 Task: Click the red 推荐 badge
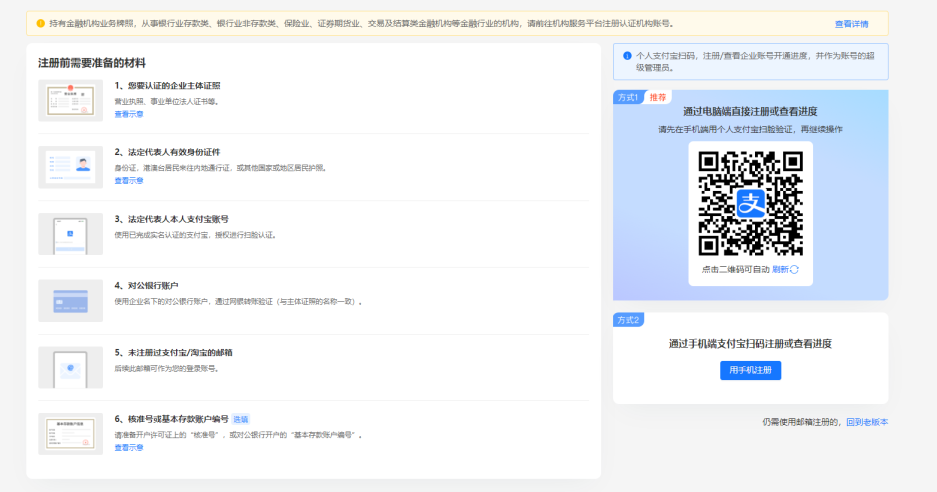658,97
